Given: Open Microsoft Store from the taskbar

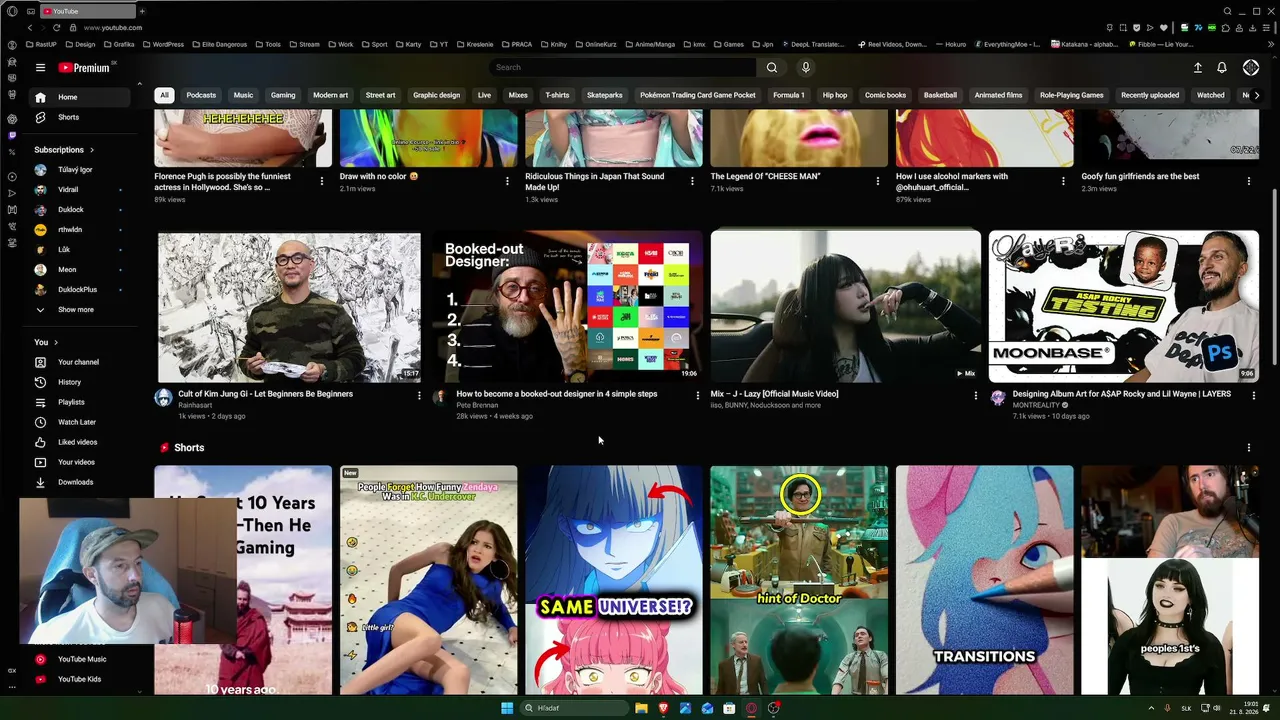Looking at the screenshot, I should point(729,708).
